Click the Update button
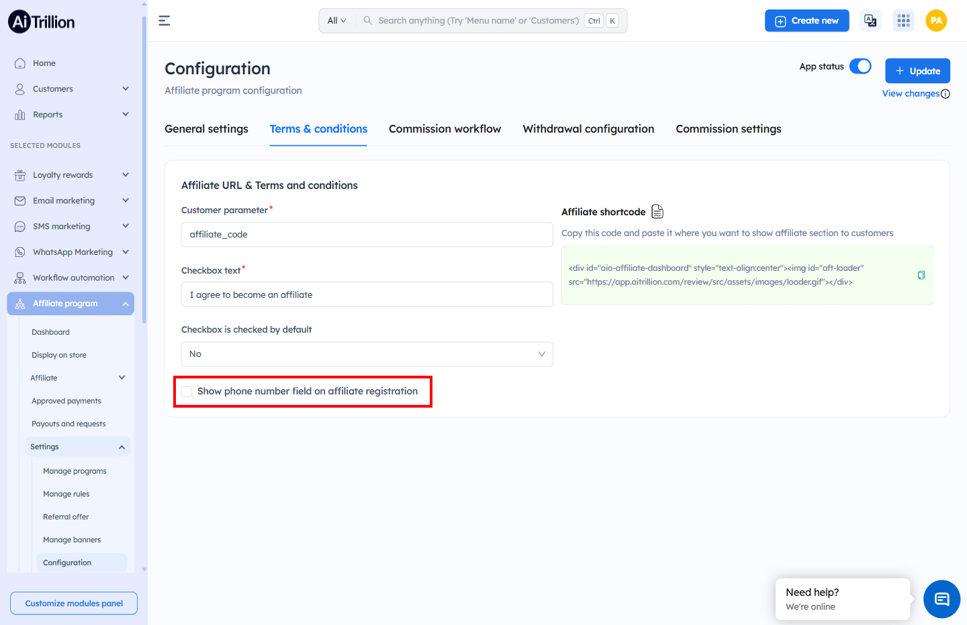Image resolution: width=967 pixels, height=625 pixels. (x=918, y=71)
